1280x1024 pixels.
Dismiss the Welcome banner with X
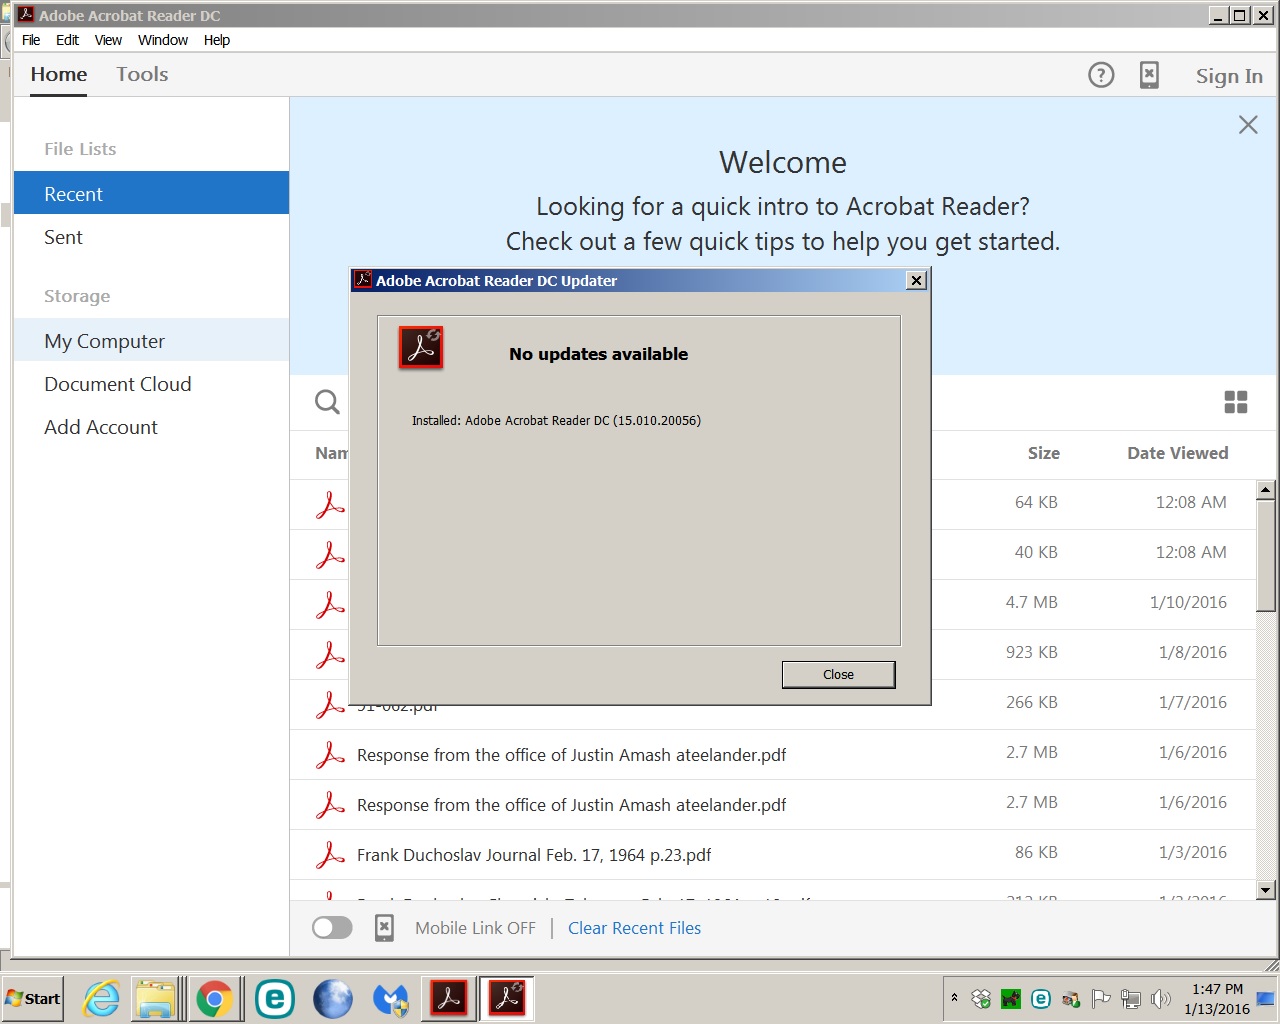(1248, 125)
